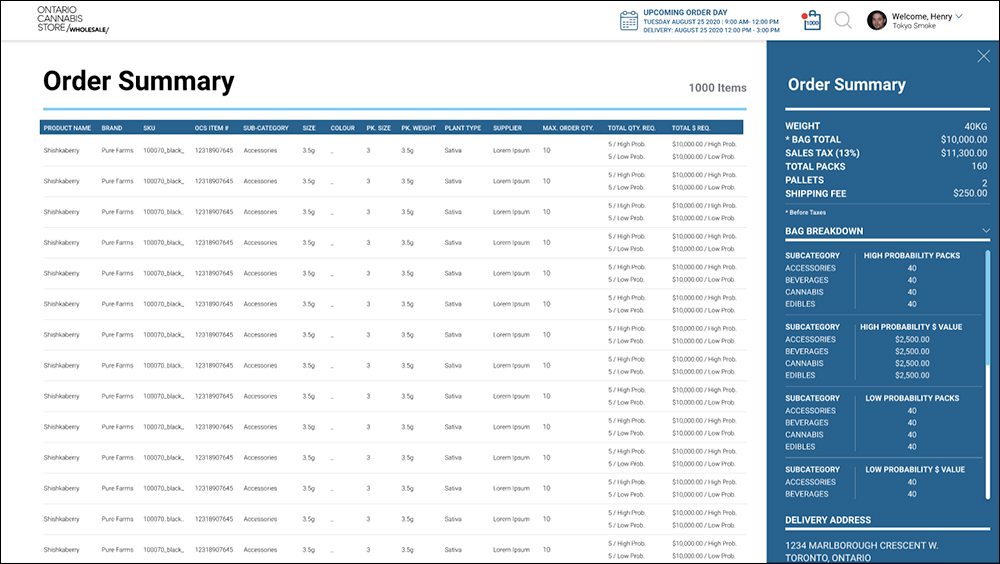Image resolution: width=1000 pixels, height=564 pixels.
Task: Click the 1234 Marlborough Crescent W. address line
Action: tap(862, 545)
